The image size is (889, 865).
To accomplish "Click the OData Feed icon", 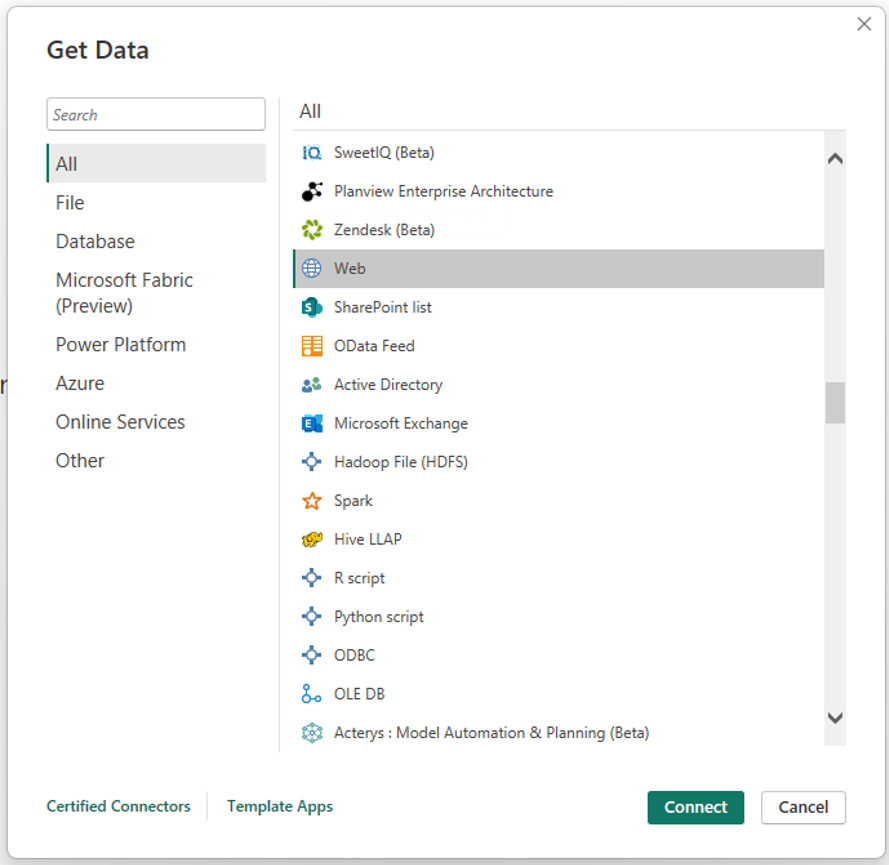I will coord(312,346).
